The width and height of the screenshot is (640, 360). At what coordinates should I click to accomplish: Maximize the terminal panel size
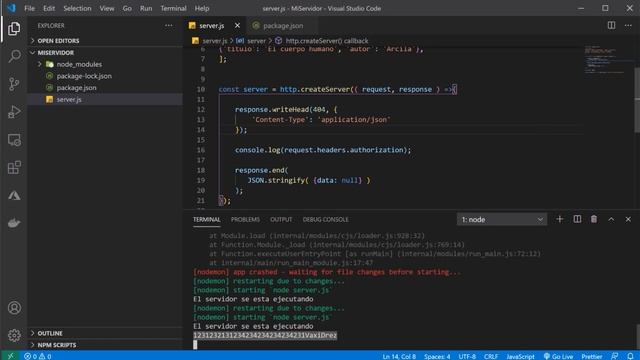point(611,219)
